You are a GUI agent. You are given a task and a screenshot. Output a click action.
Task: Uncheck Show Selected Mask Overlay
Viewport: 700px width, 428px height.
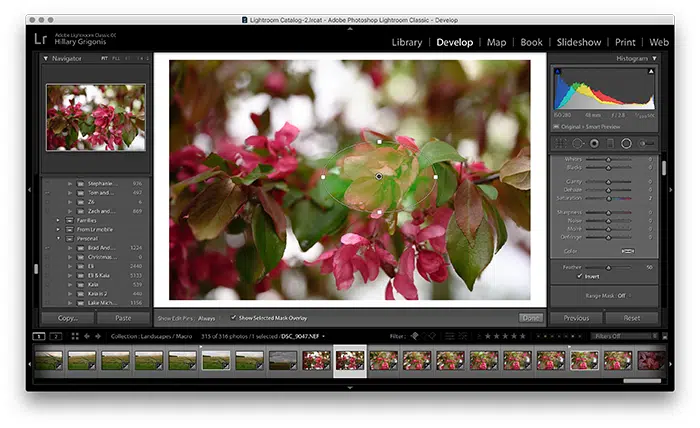click(233, 317)
